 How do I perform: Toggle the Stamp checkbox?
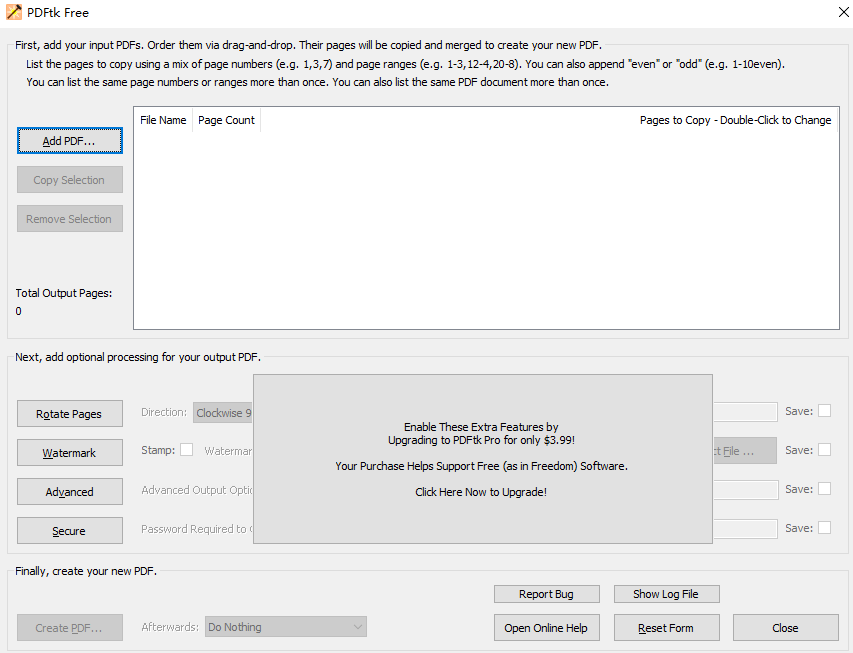click(x=186, y=450)
